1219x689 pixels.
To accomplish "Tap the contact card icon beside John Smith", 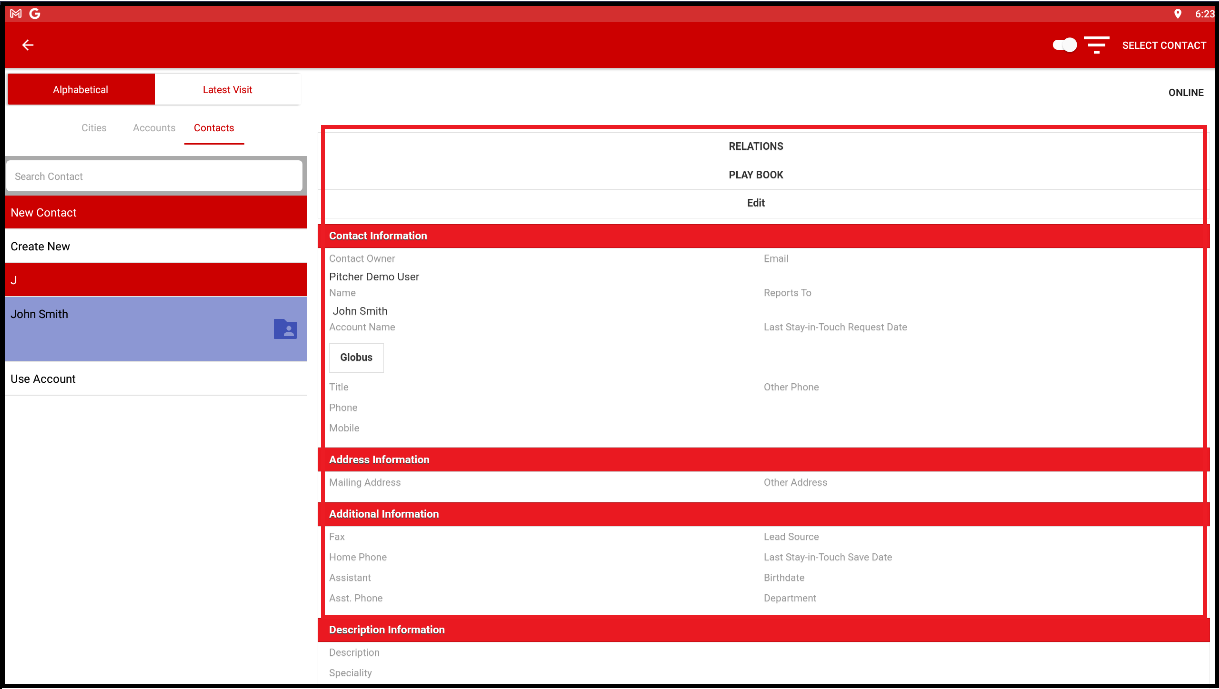I will (285, 328).
